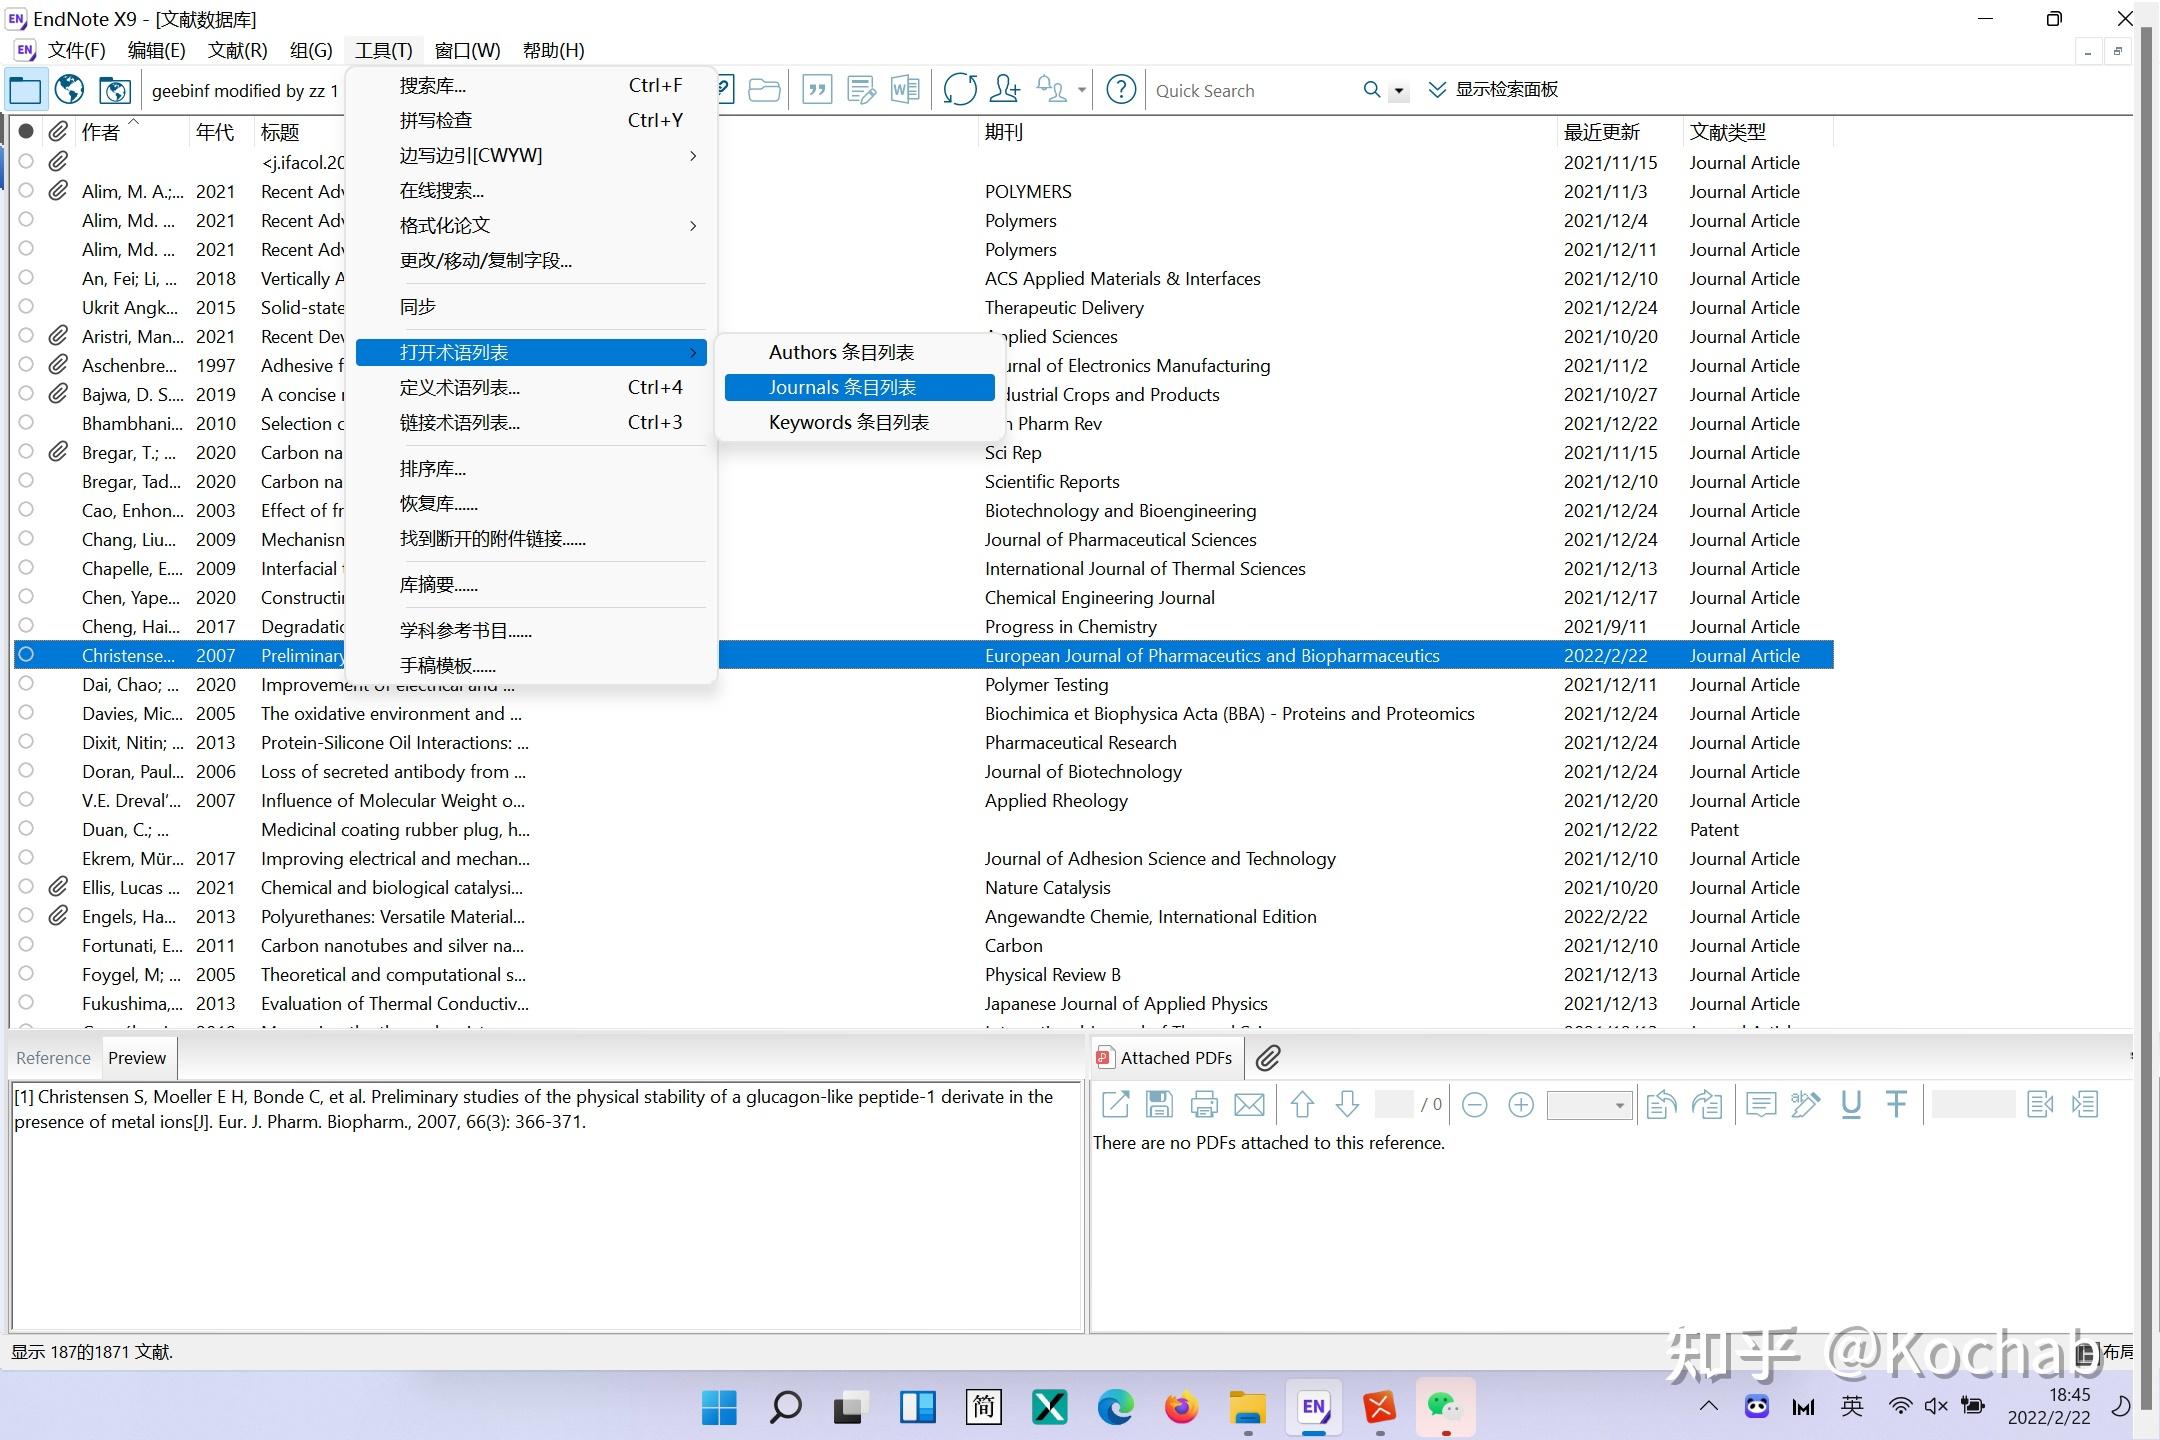The height and width of the screenshot is (1440, 2160).
Task: Toggle read status for An, Fei row
Action: click(x=26, y=277)
